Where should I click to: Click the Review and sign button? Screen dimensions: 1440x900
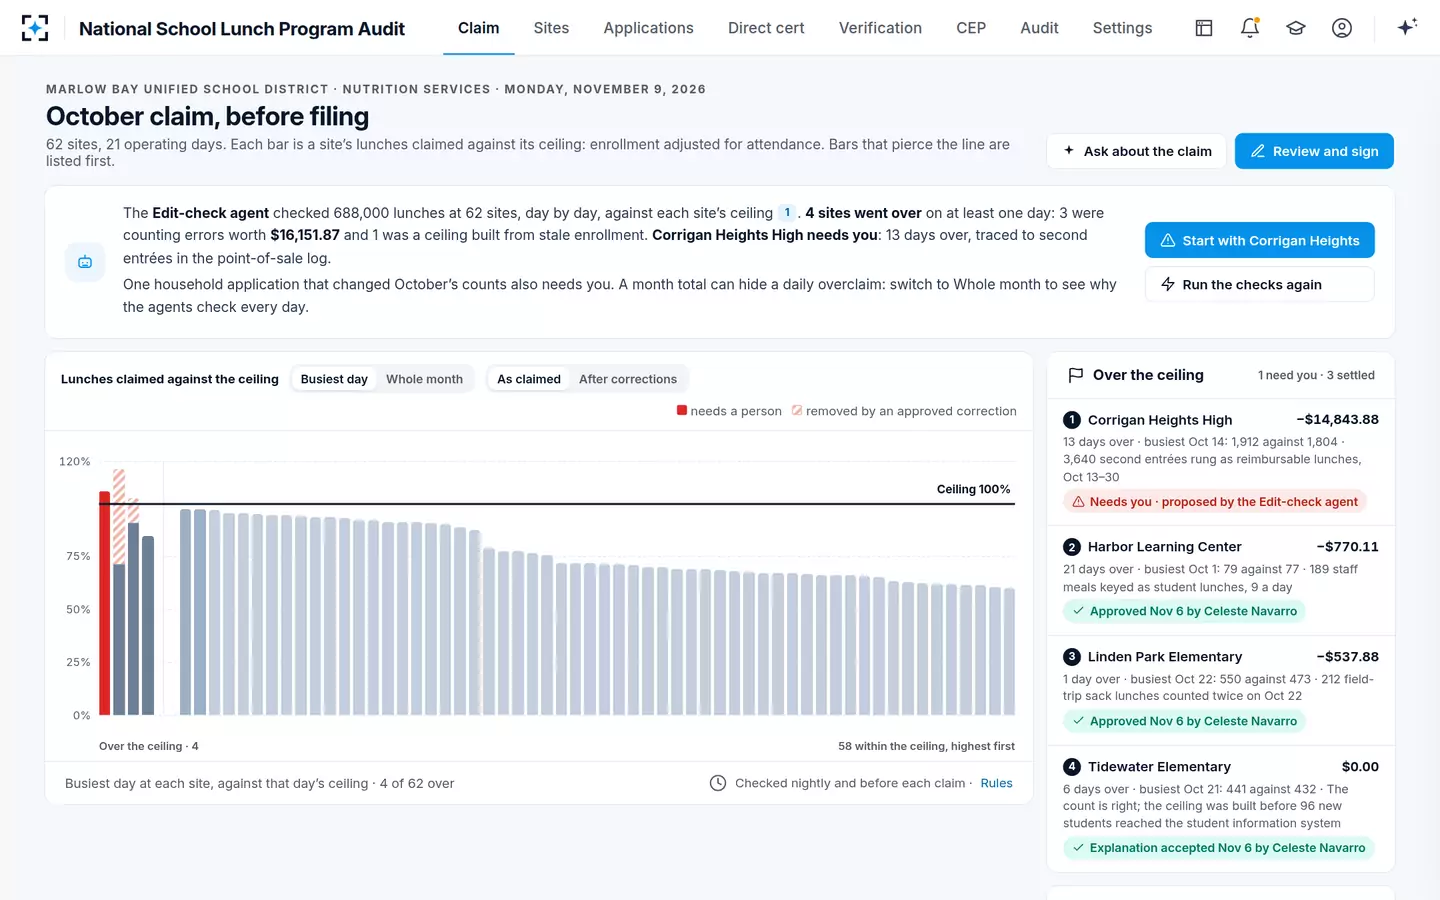pos(1314,151)
